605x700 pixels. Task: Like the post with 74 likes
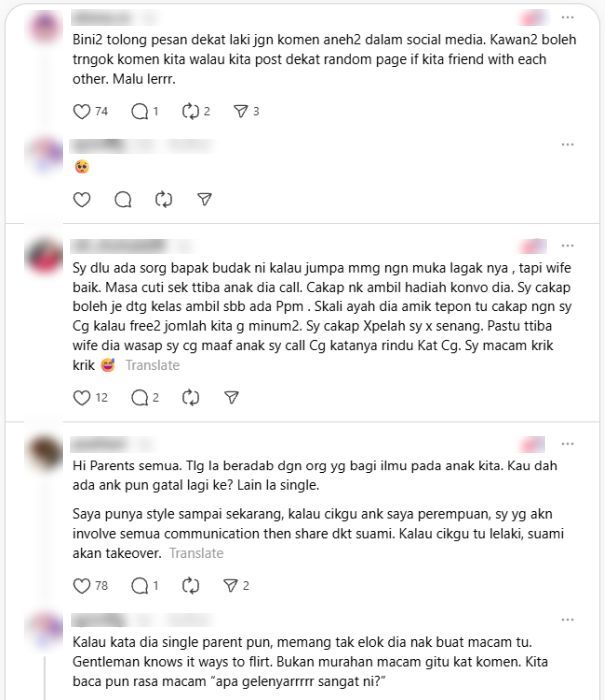point(82,111)
